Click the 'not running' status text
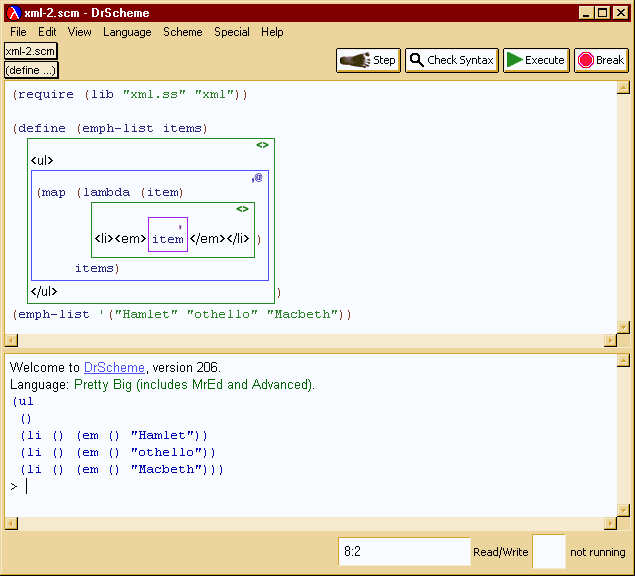 coord(597,552)
